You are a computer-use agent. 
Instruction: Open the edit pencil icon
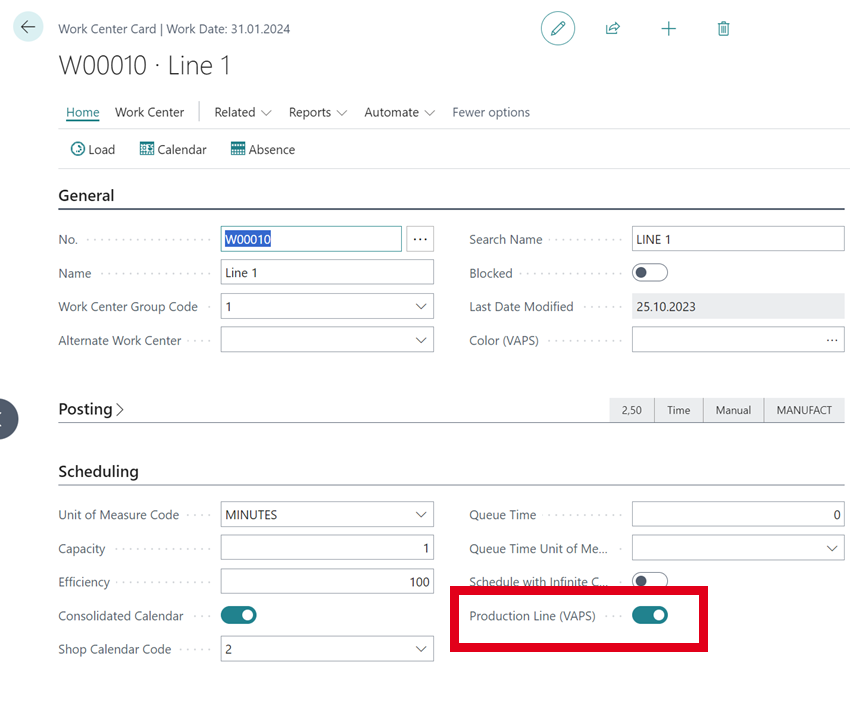(x=558, y=28)
